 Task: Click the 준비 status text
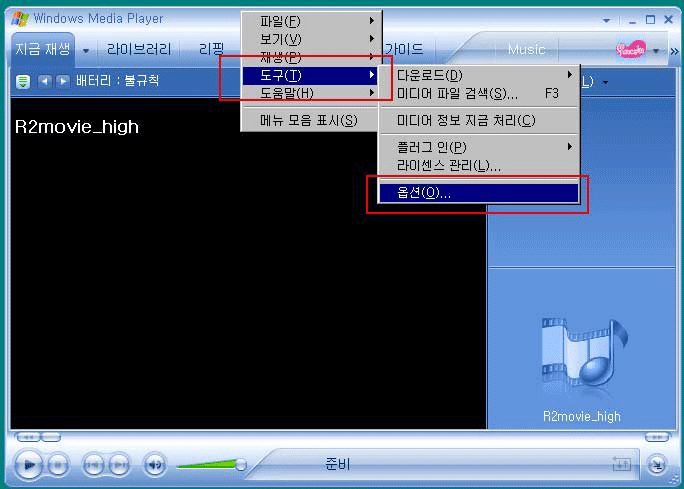(338, 464)
